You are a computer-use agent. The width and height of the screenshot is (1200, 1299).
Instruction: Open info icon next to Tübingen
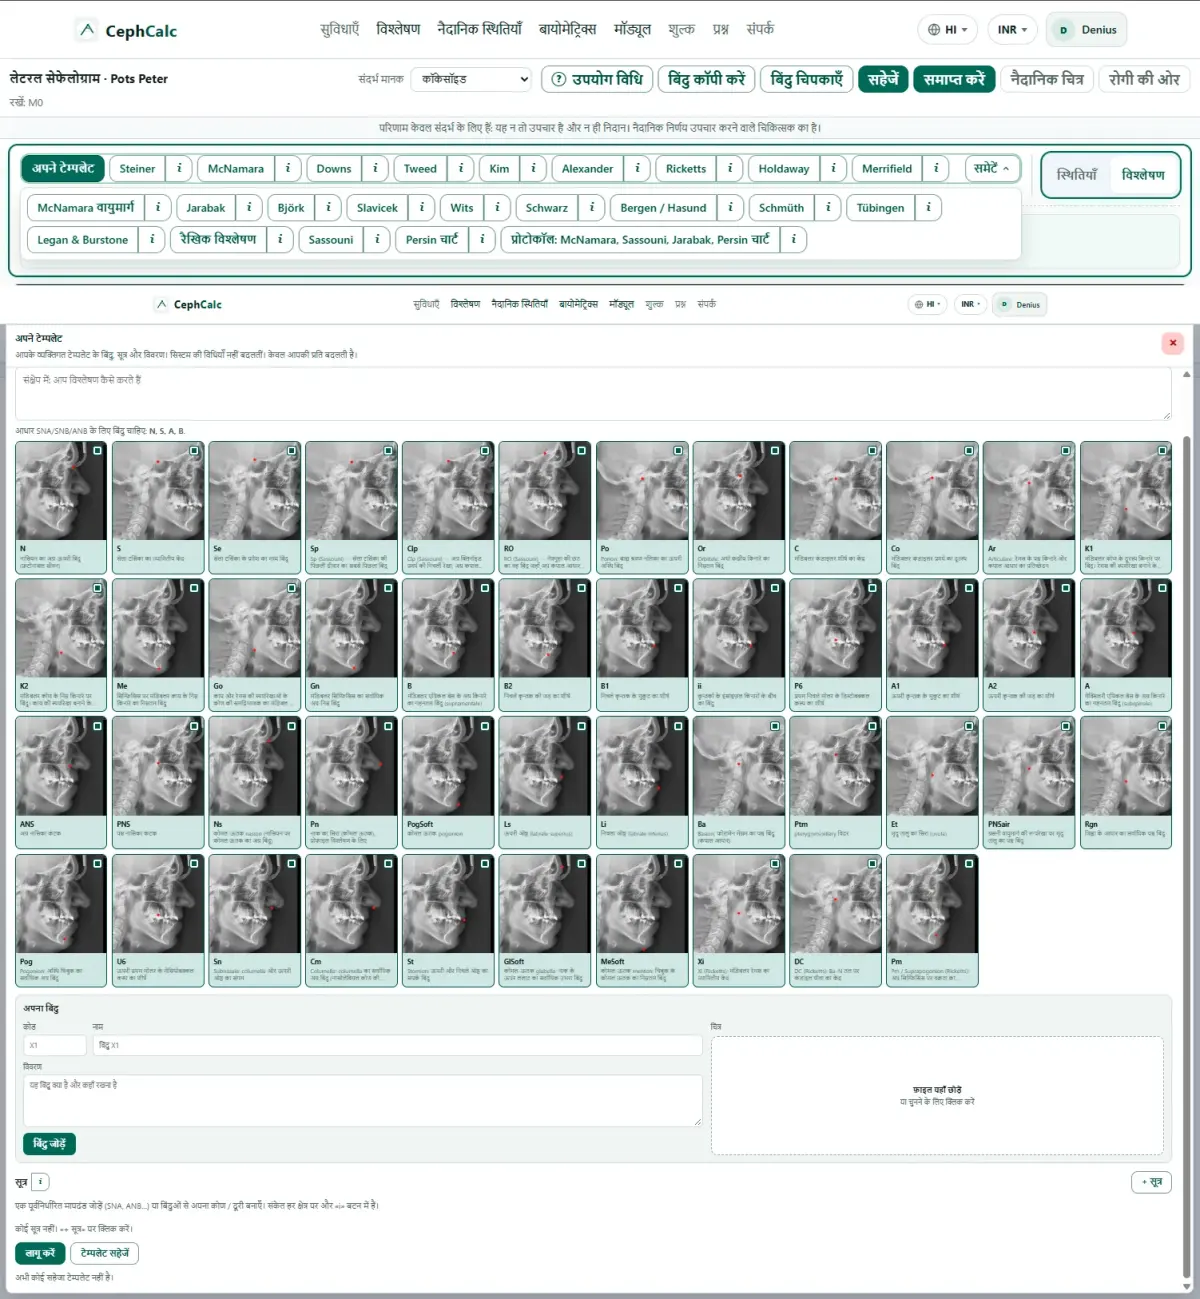[928, 208]
